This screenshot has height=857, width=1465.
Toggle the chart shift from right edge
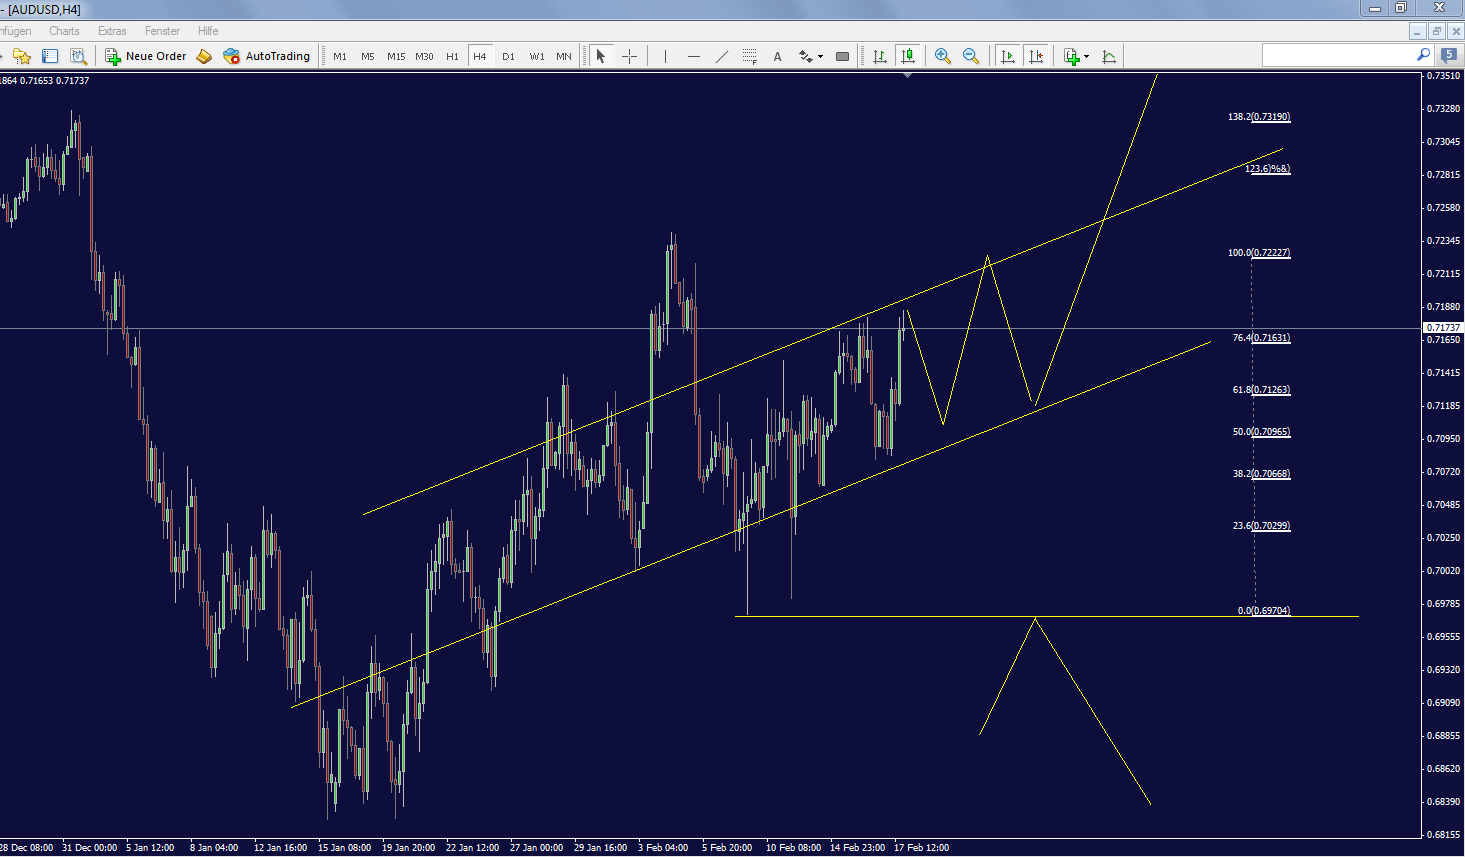tap(1037, 56)
